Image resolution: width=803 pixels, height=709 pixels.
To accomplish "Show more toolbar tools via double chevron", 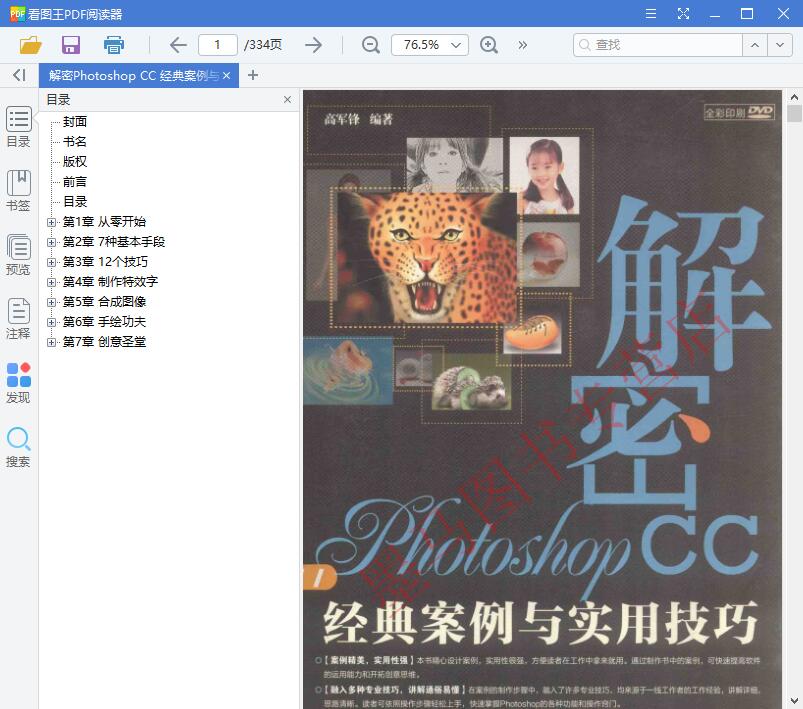I will (522, 45).
